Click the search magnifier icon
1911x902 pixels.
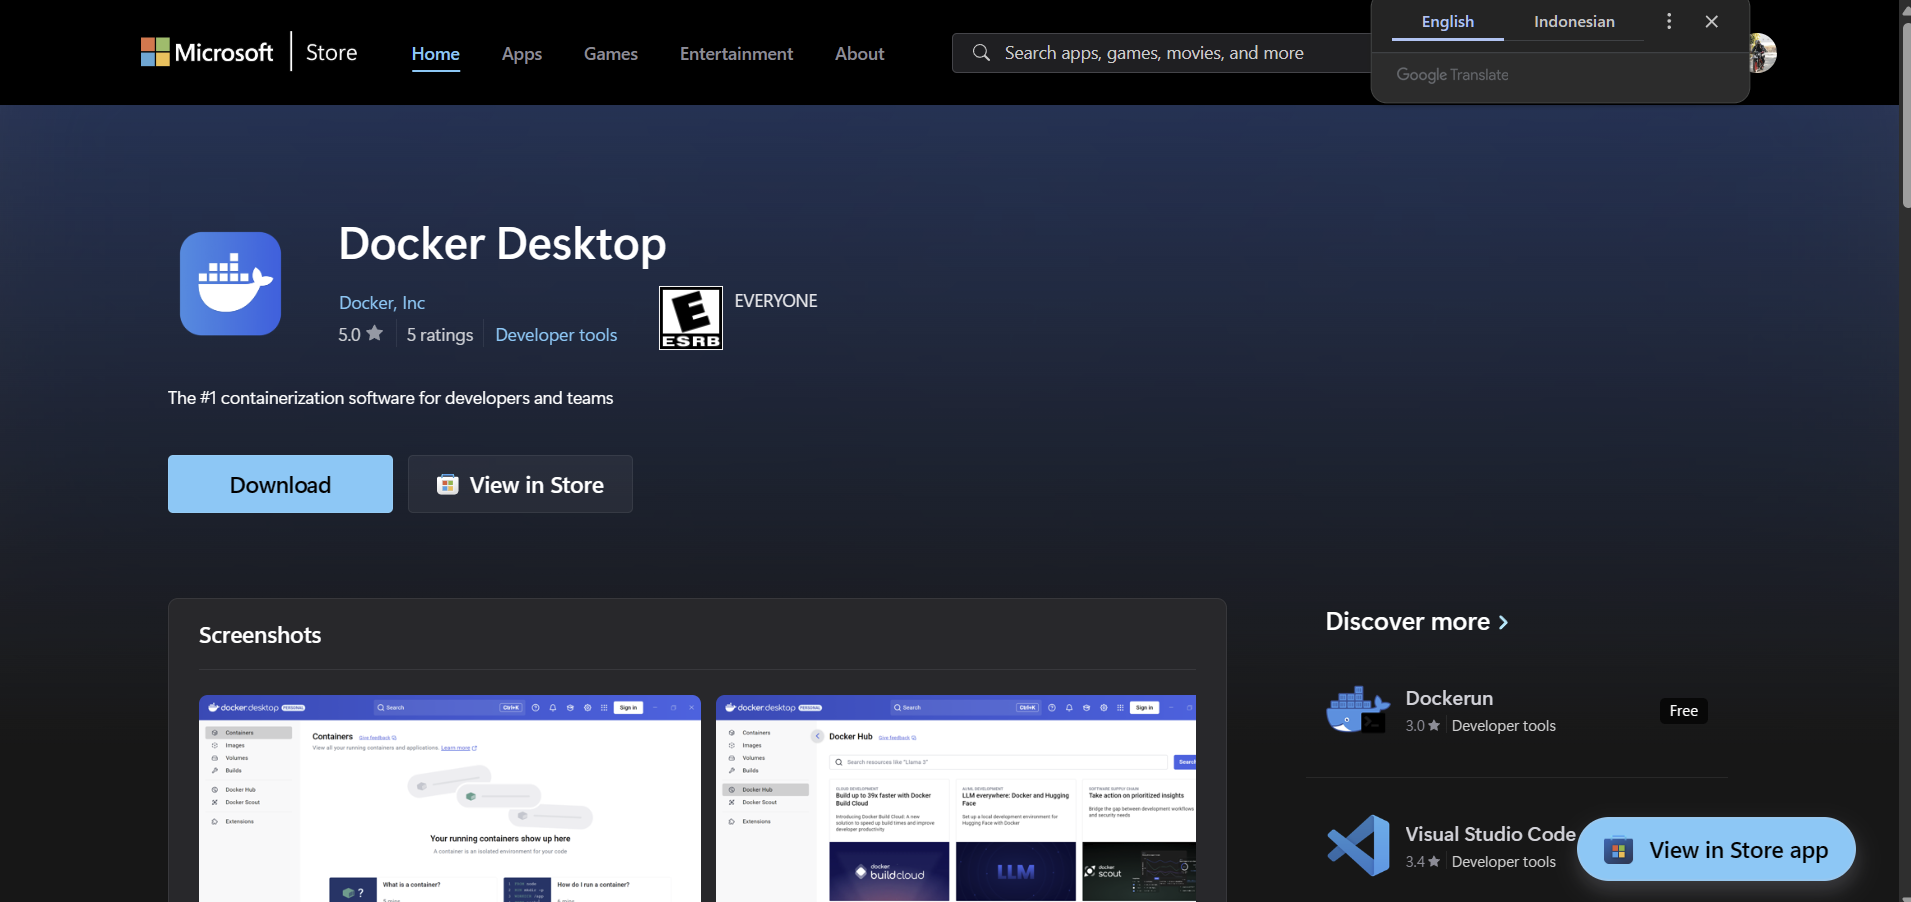tap(981, 52)
